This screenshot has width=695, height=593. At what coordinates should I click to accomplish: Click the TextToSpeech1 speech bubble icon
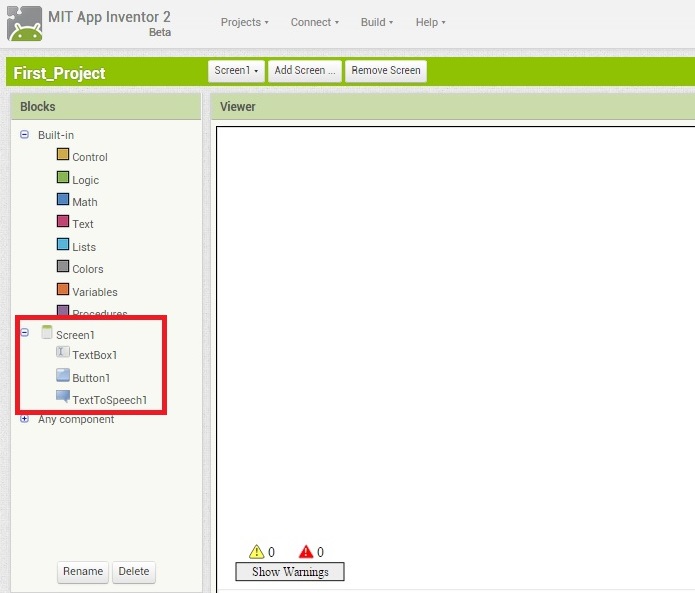(63, 396)
